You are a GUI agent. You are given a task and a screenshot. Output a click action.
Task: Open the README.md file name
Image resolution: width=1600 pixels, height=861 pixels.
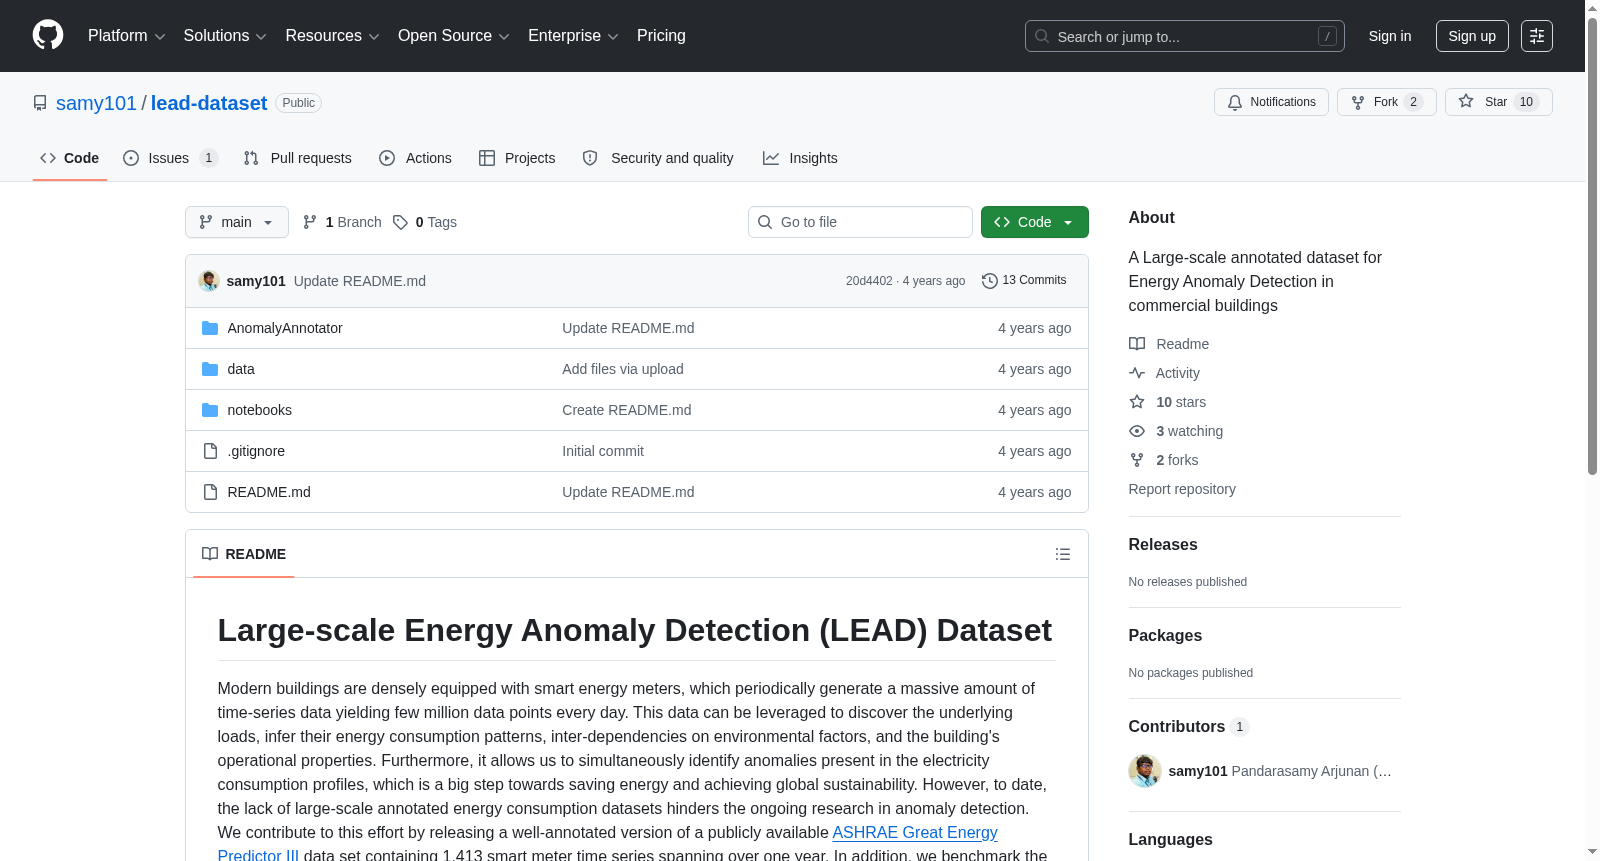pos(269,492)
